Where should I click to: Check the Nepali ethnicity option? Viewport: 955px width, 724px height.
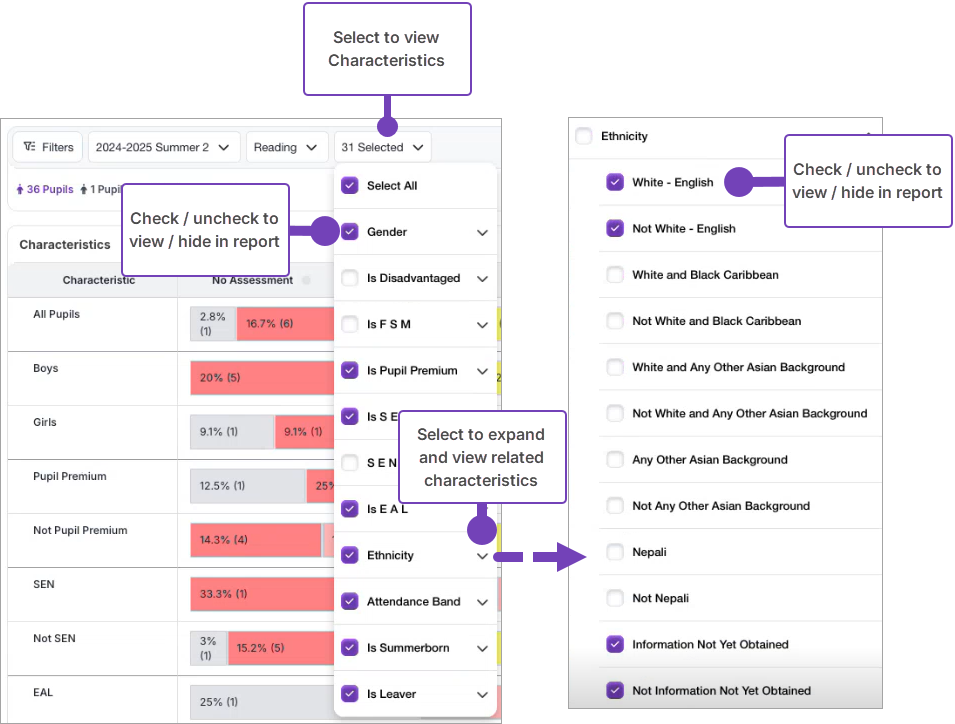click(x=615, y=552)
